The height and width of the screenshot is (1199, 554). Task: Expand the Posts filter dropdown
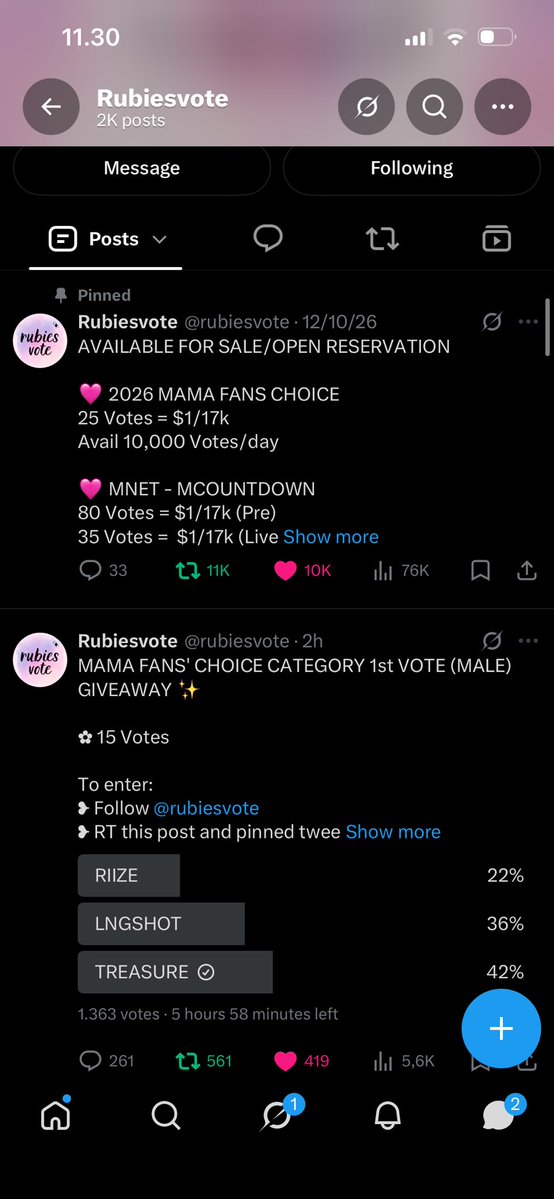point(107,239)
